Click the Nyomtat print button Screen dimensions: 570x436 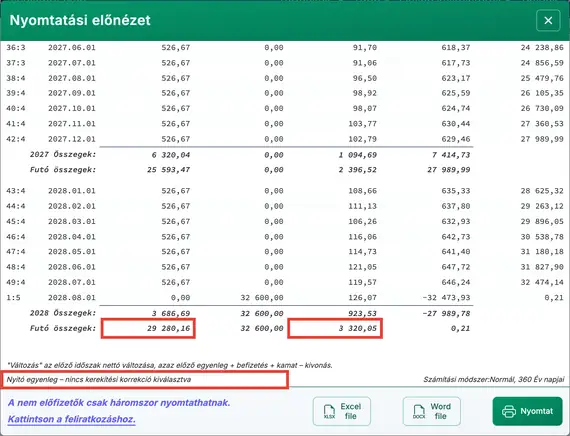pos(527,411)
